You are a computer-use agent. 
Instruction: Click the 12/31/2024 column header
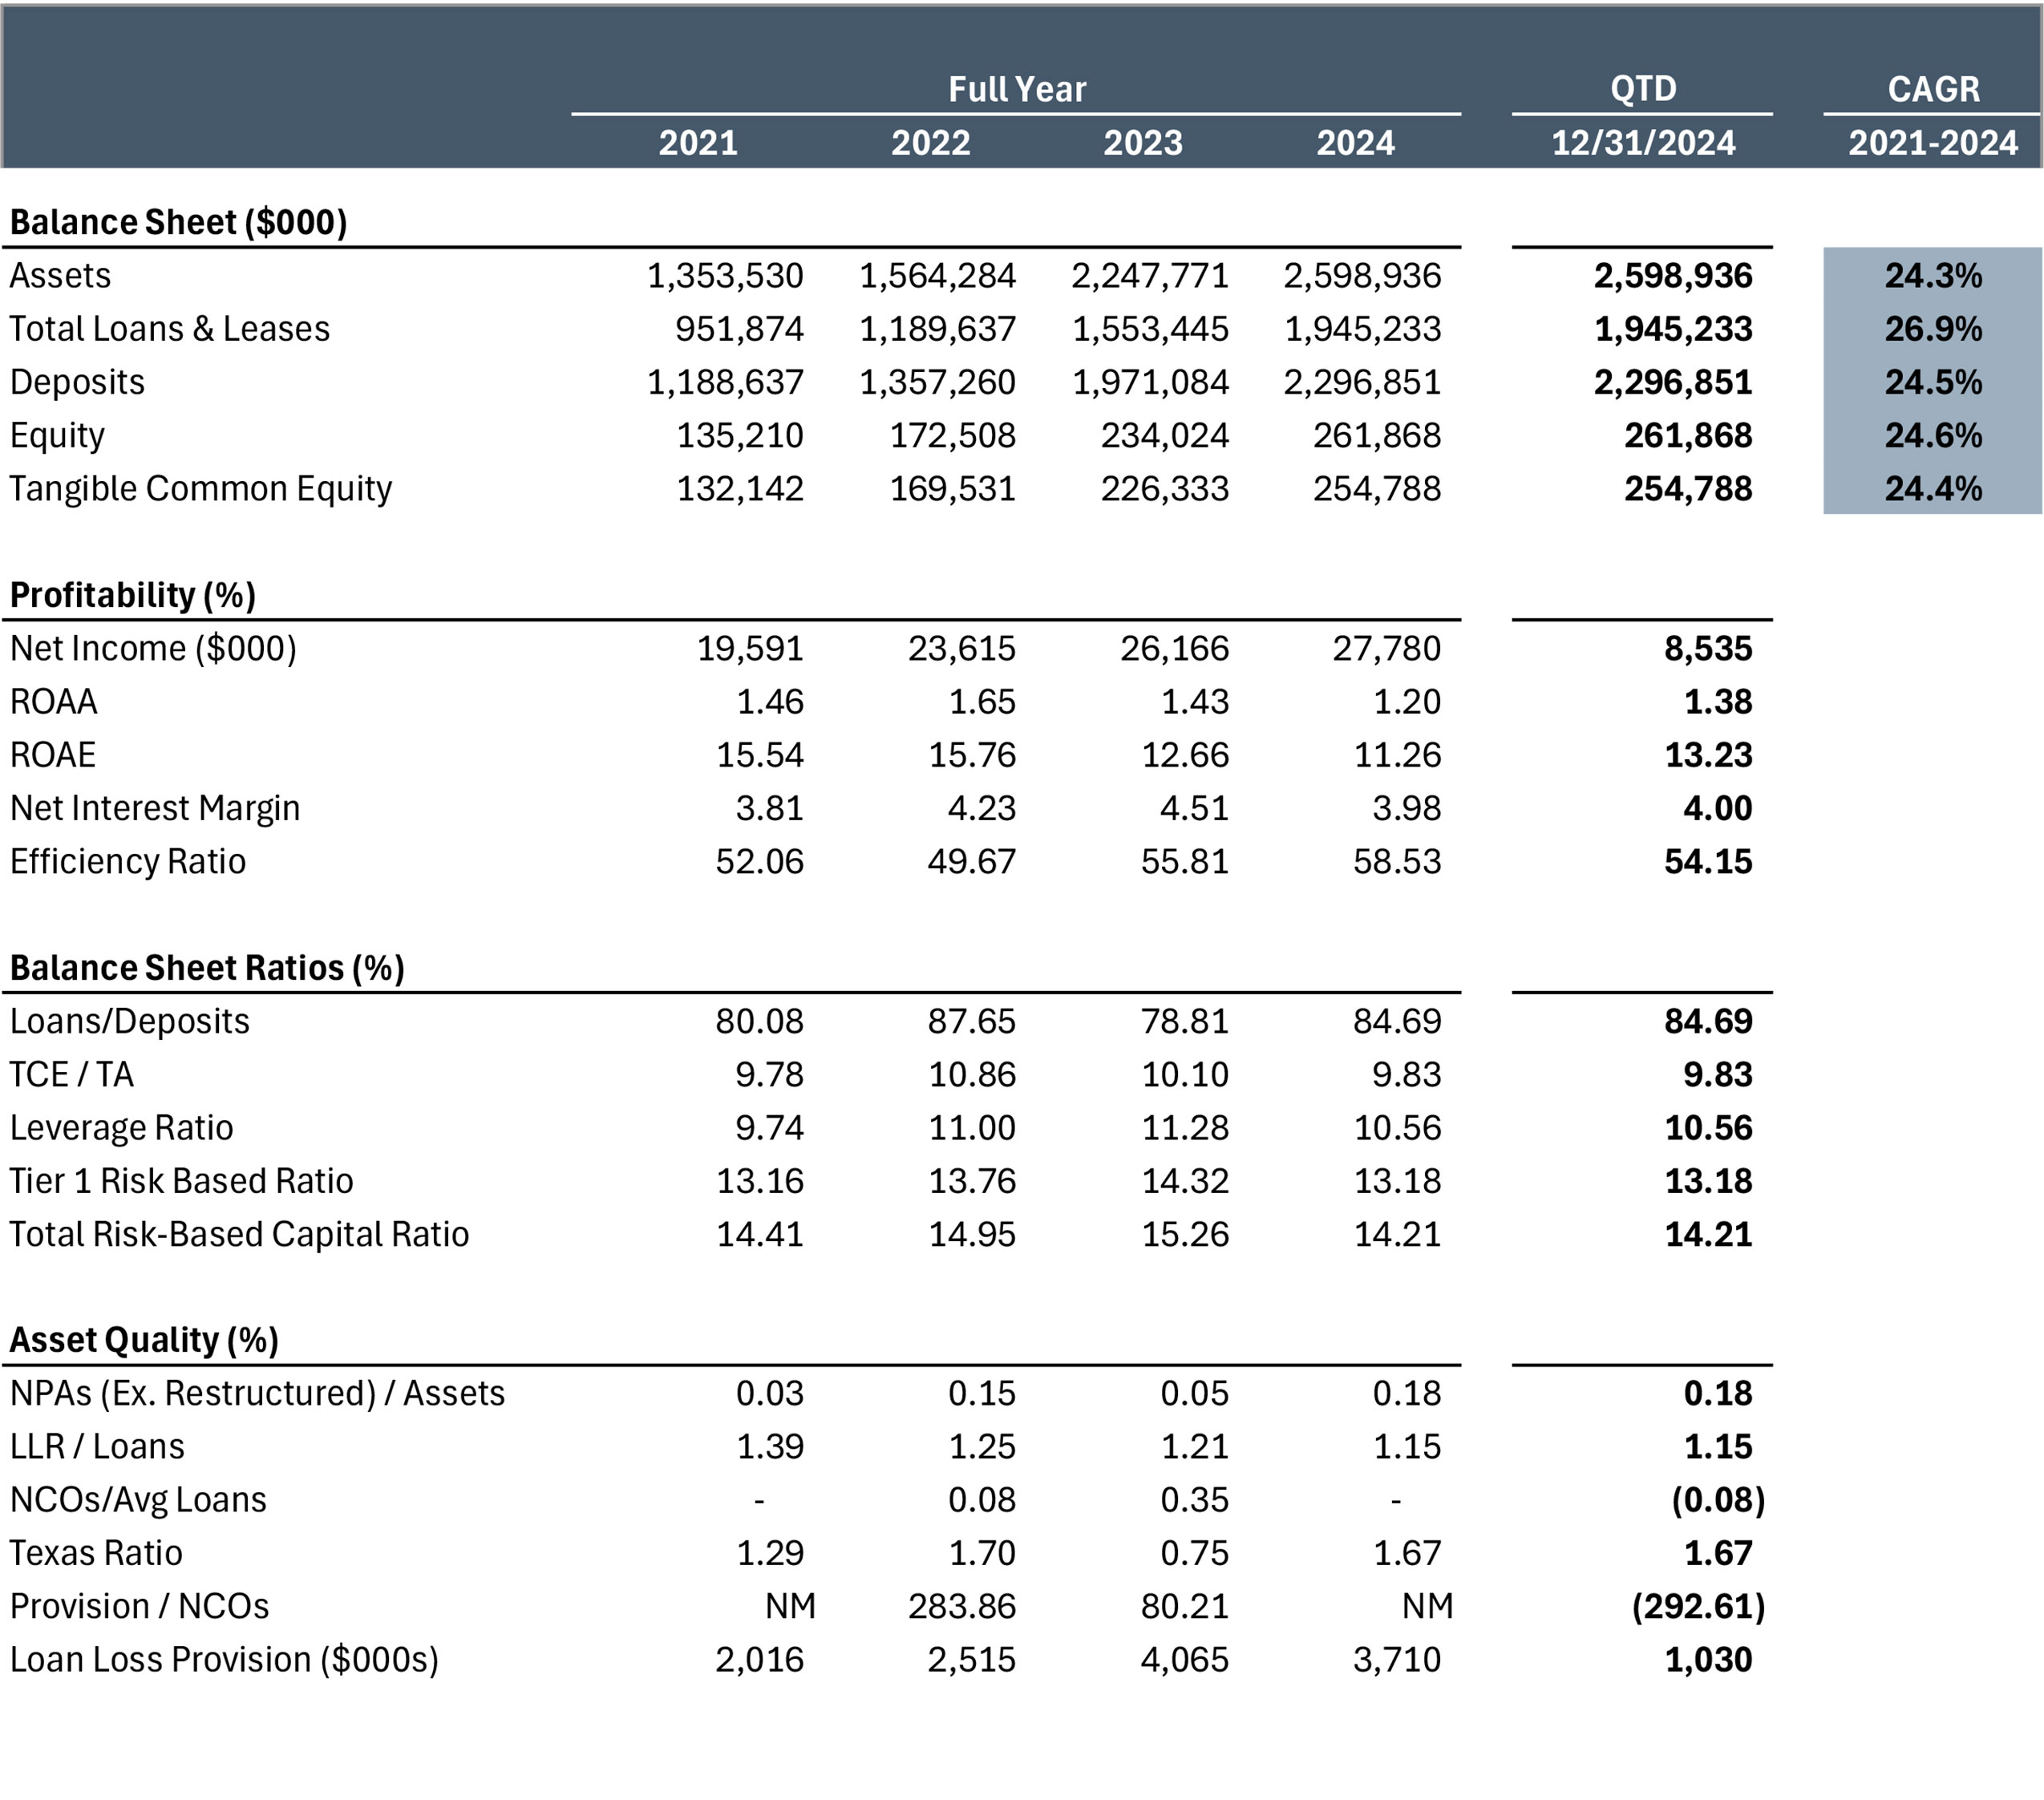point(1643,142)
